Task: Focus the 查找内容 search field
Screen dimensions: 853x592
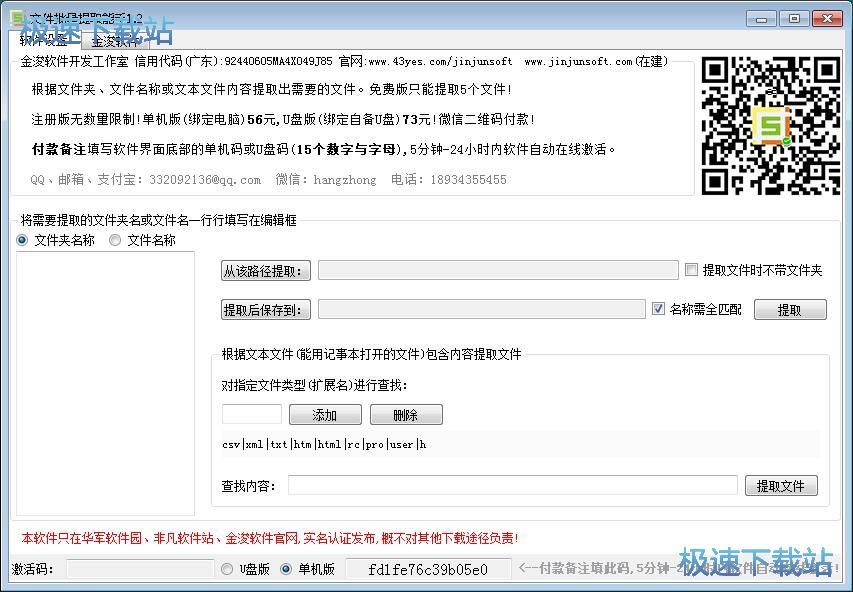Action: point(512,485)
